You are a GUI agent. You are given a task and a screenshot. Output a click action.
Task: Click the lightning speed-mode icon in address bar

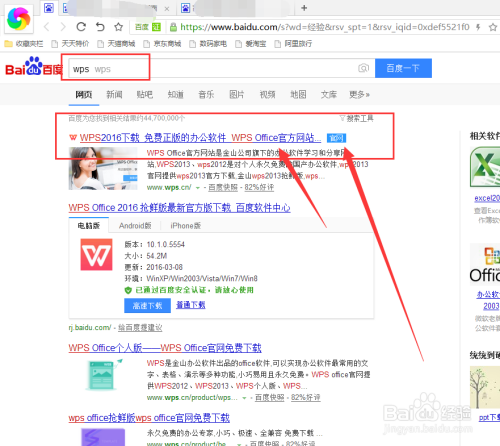click(x=478, y=27)
